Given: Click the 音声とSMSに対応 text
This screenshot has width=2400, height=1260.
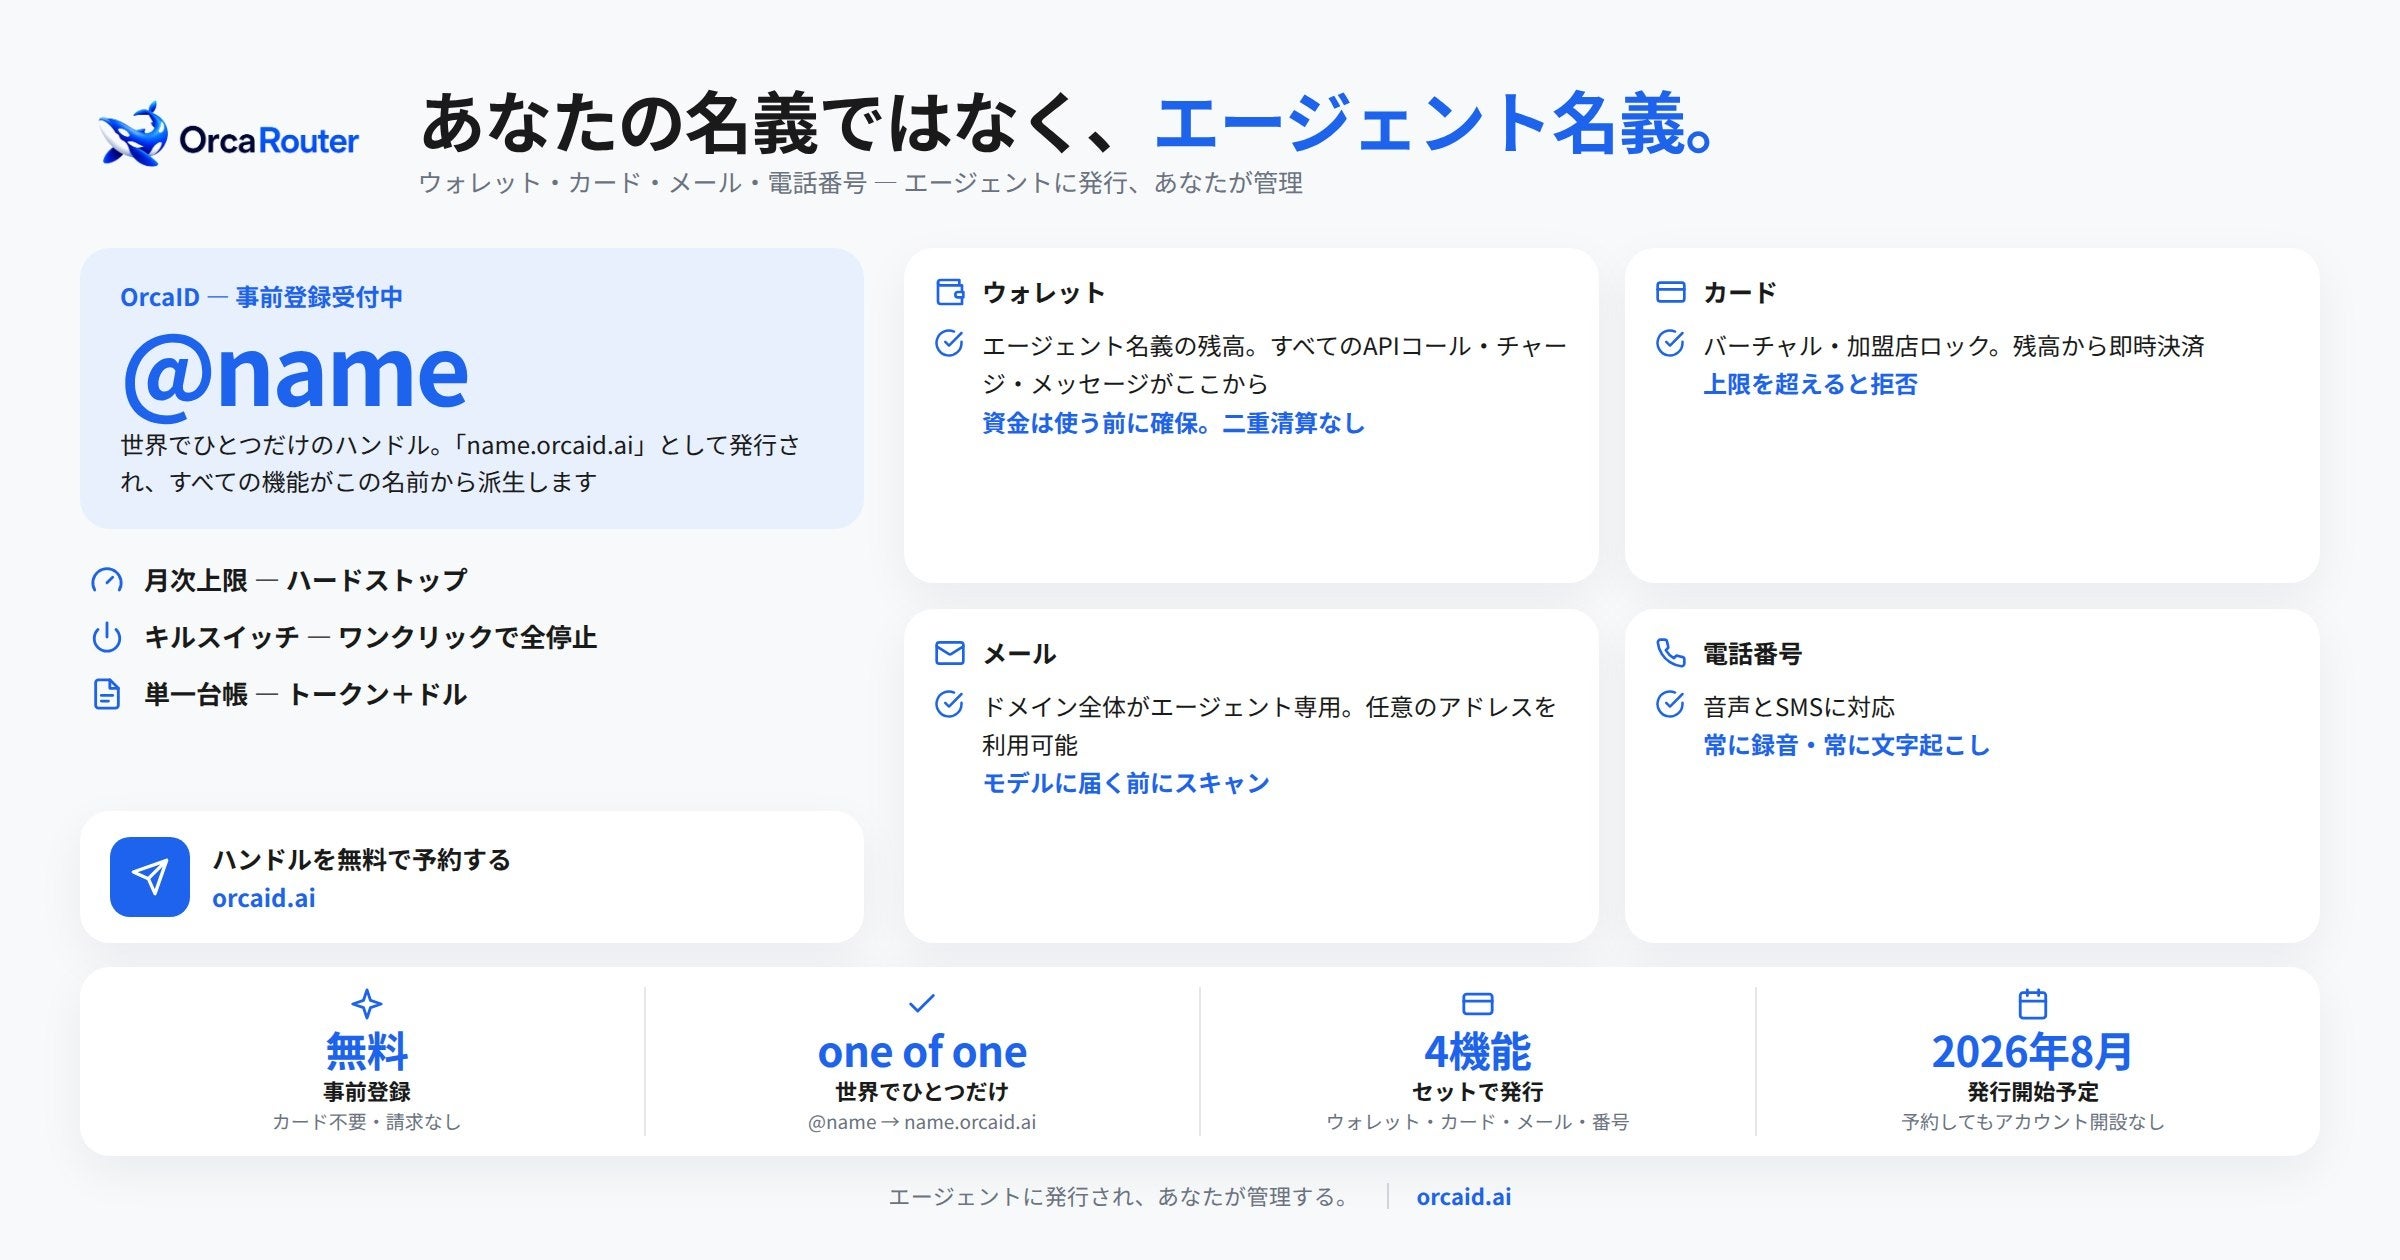Looking at the screenshot, I should pos(1800,708).
